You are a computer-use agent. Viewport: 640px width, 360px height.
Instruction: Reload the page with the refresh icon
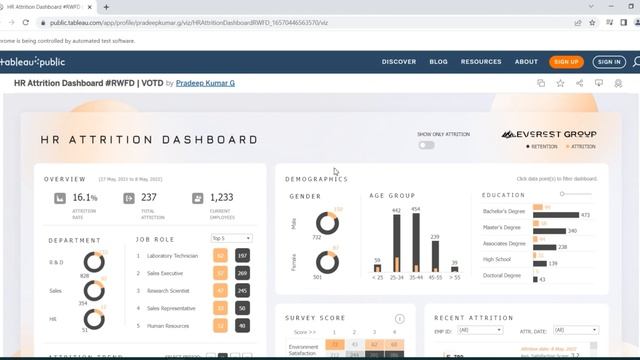26,23
